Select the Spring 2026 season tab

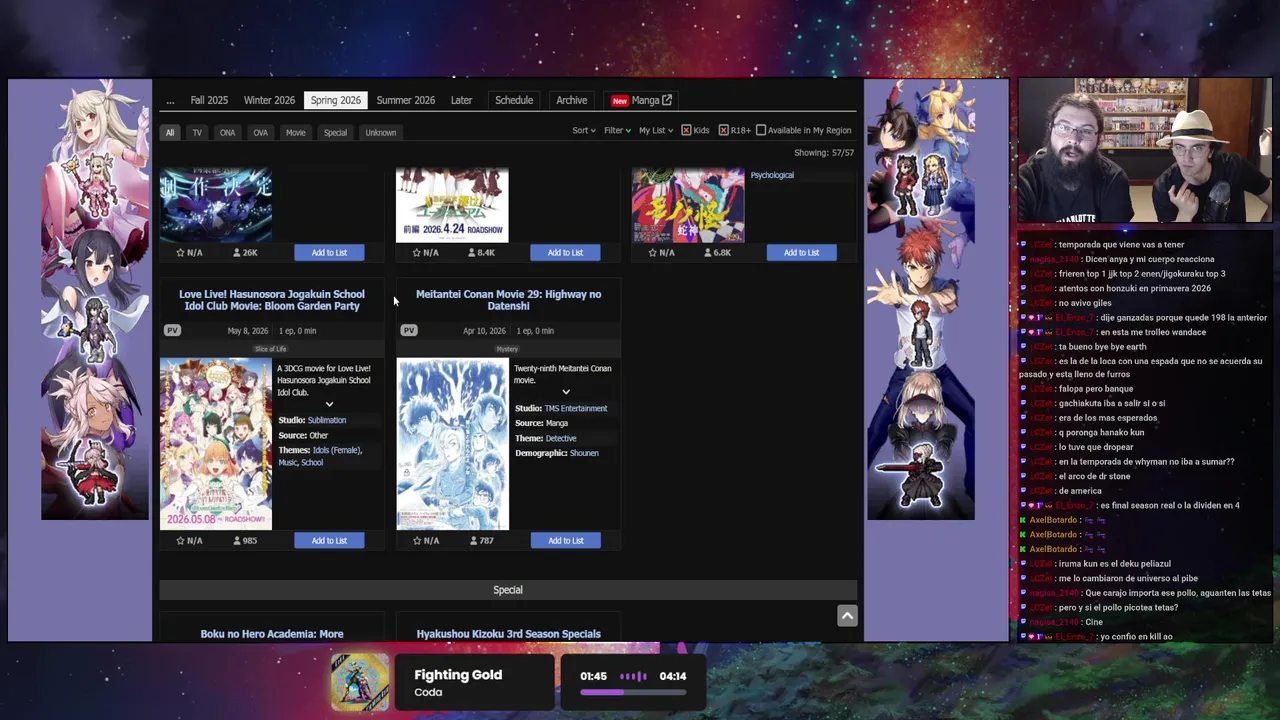pyautogui.click(x=336, y=100)
